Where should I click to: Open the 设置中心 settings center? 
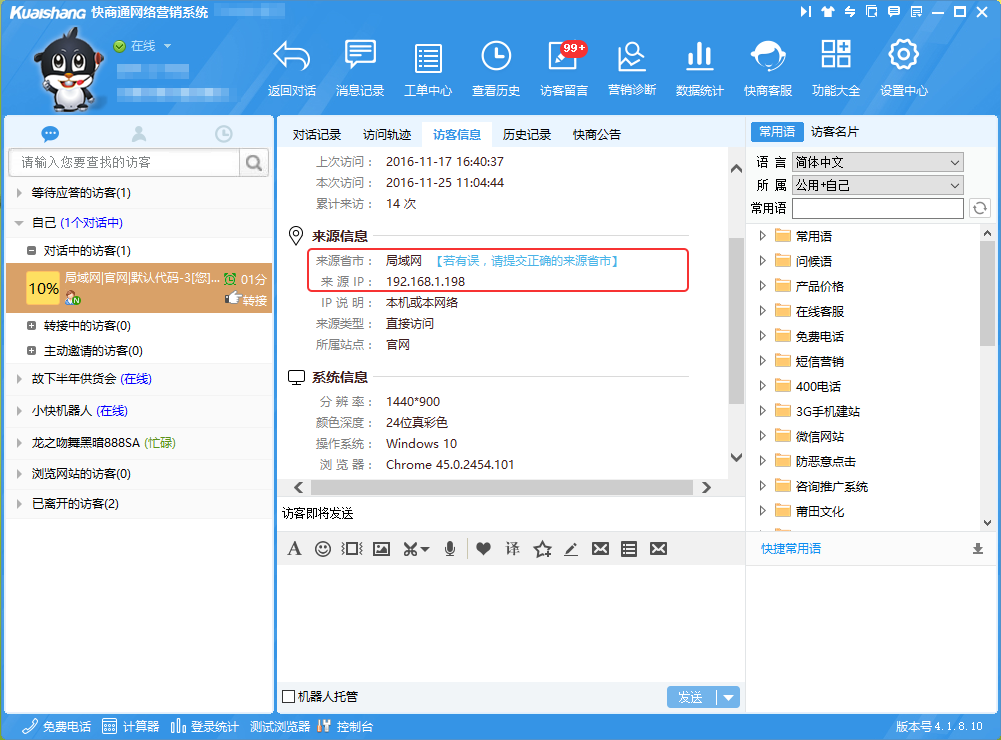pyautogui.click(x=903, y=68)
